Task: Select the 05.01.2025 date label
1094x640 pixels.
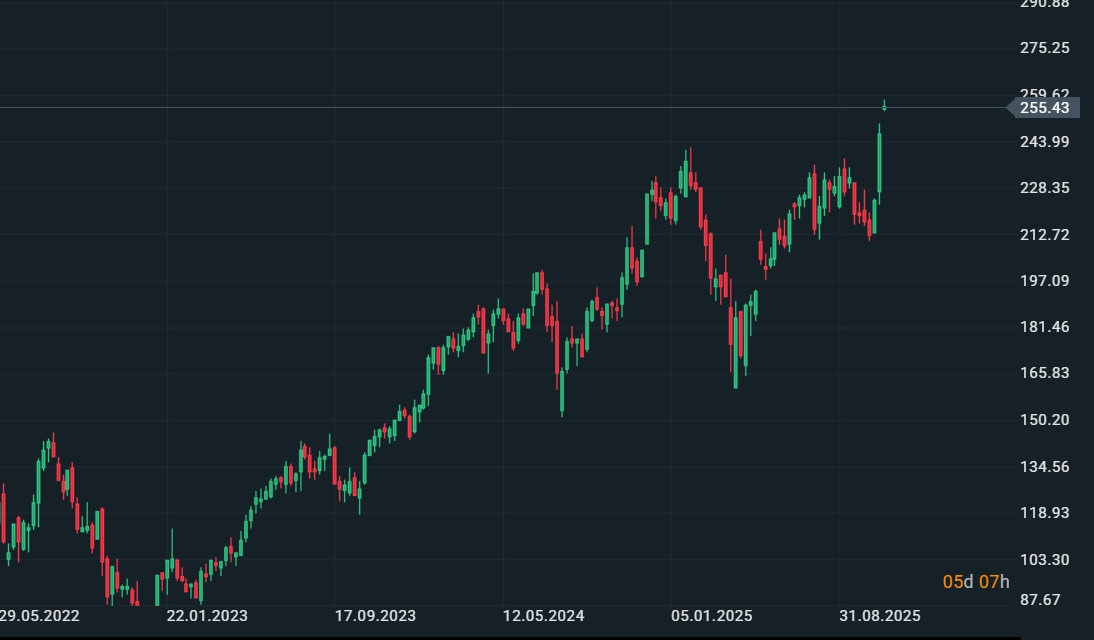Action: [x=711, y=615]
